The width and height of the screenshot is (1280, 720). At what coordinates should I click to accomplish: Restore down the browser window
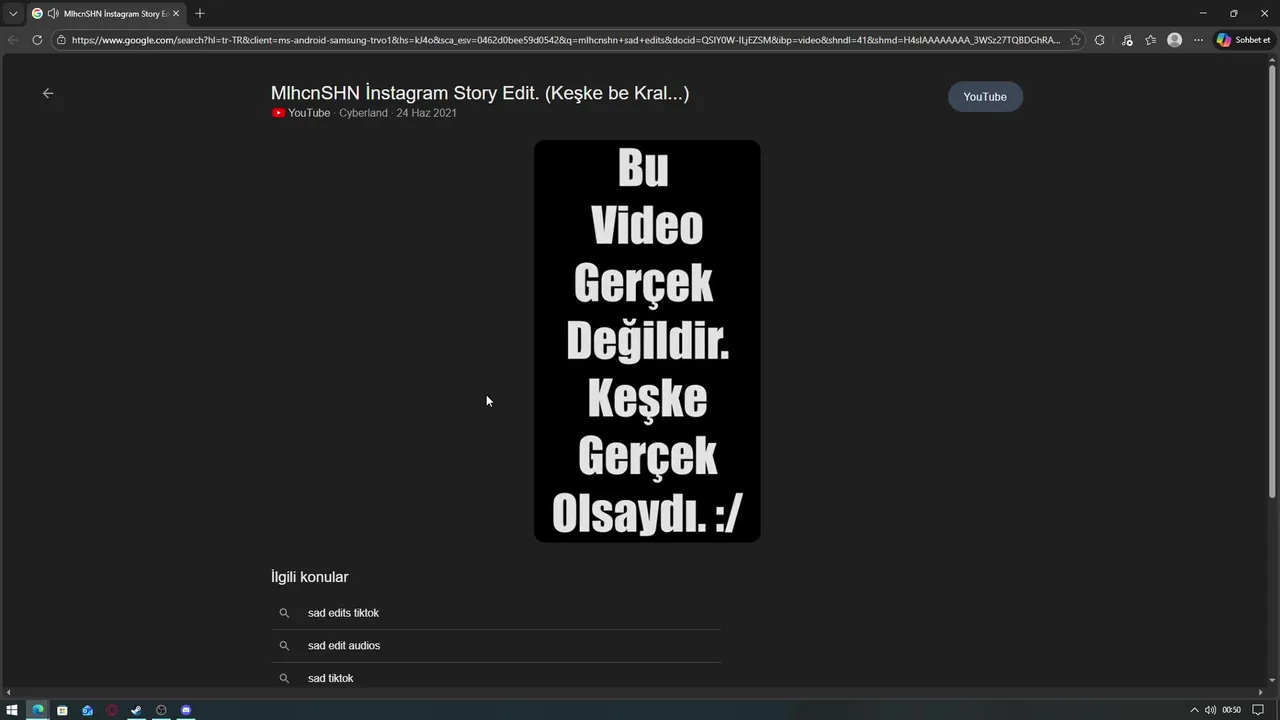(1233, 13)
